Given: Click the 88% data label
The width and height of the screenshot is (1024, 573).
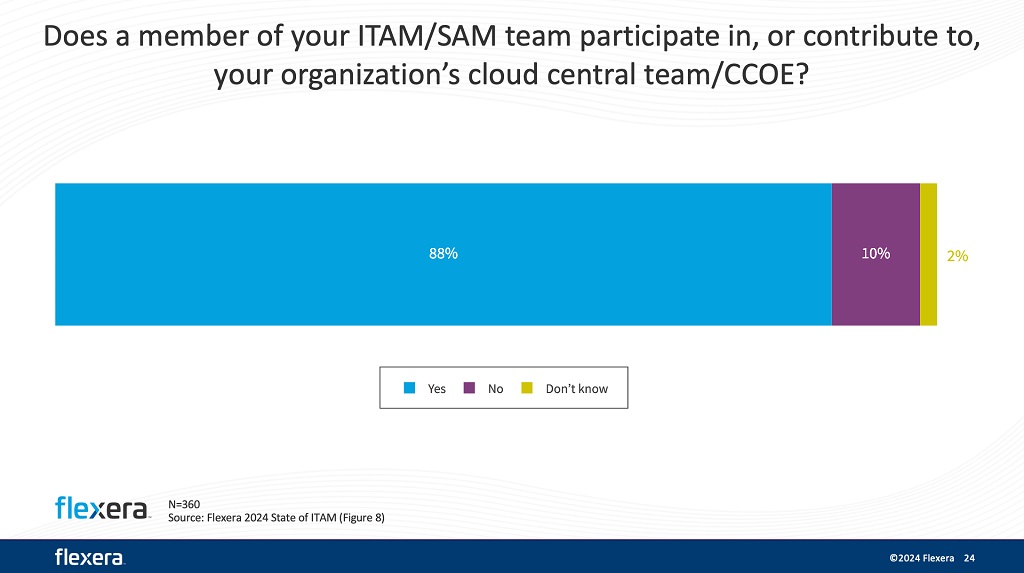Looking at the screenshot, I should 443,254.
